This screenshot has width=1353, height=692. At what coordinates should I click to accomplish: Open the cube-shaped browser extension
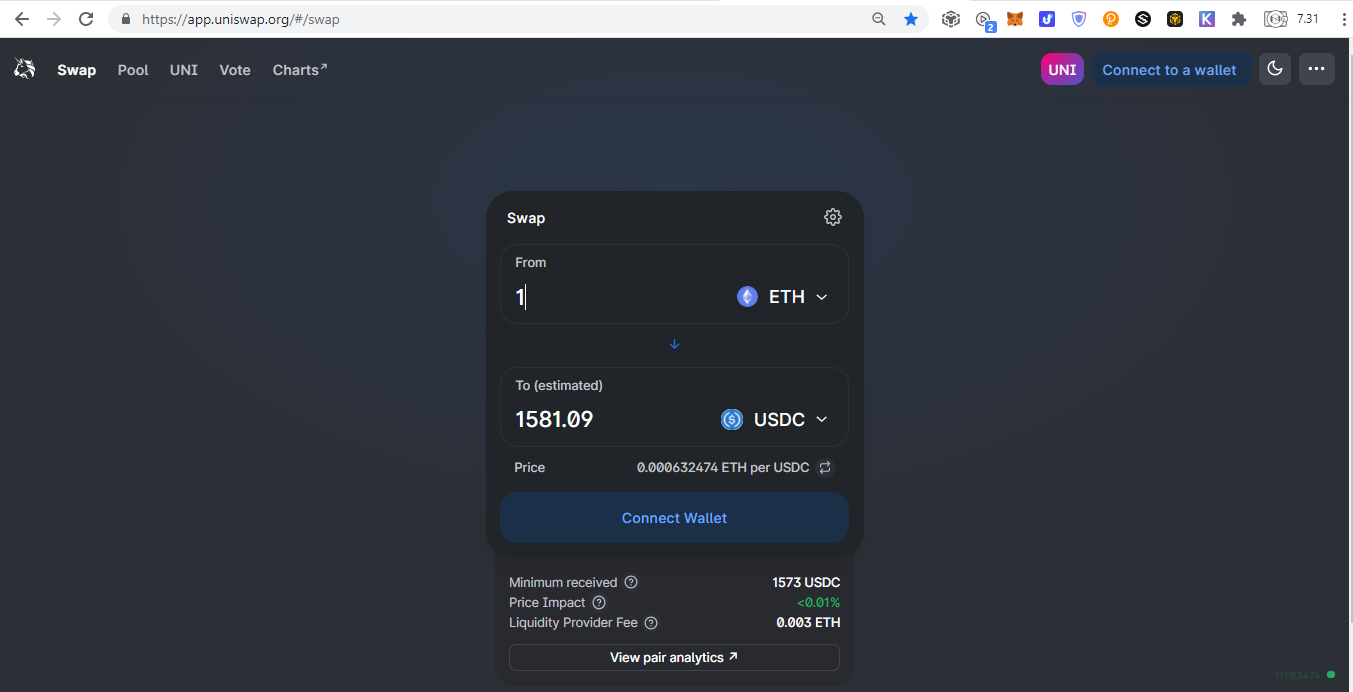[951, 19]
